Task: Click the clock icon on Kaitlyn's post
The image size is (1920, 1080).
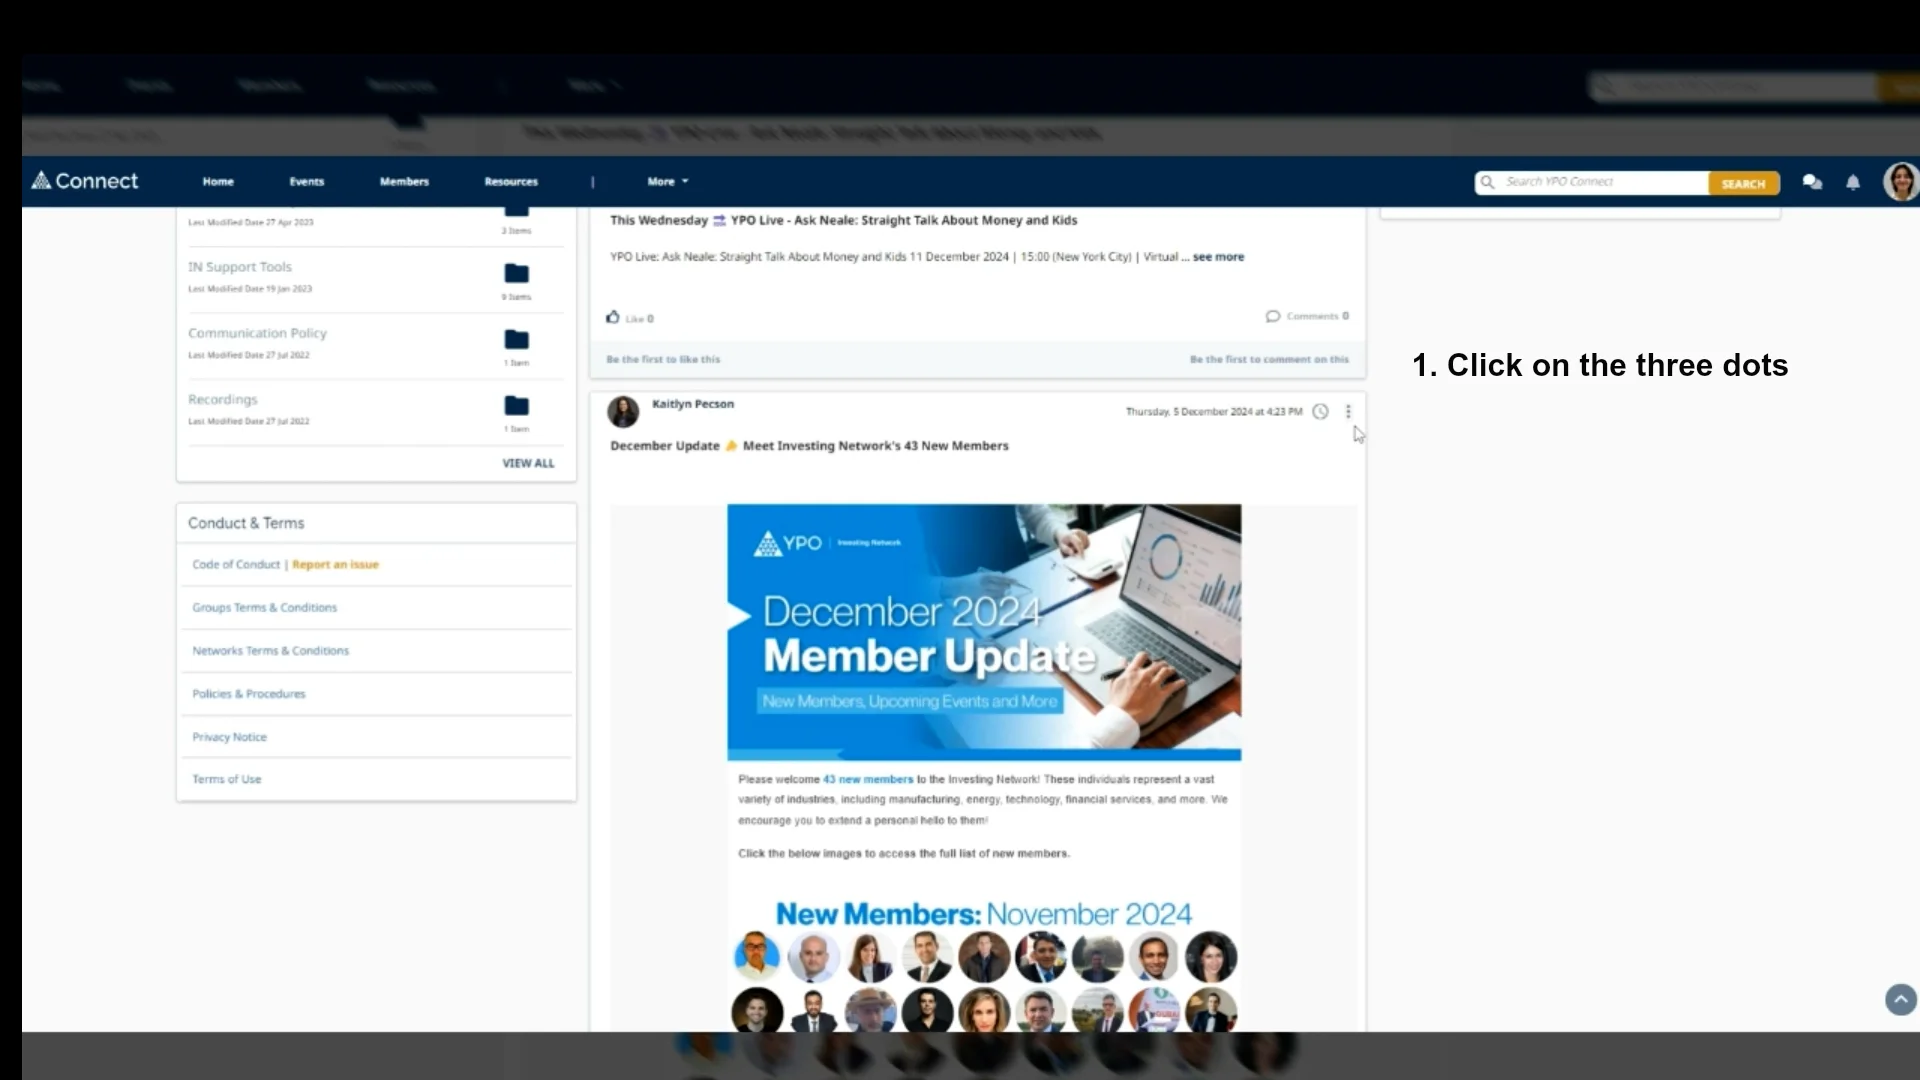Action: 1320,412
